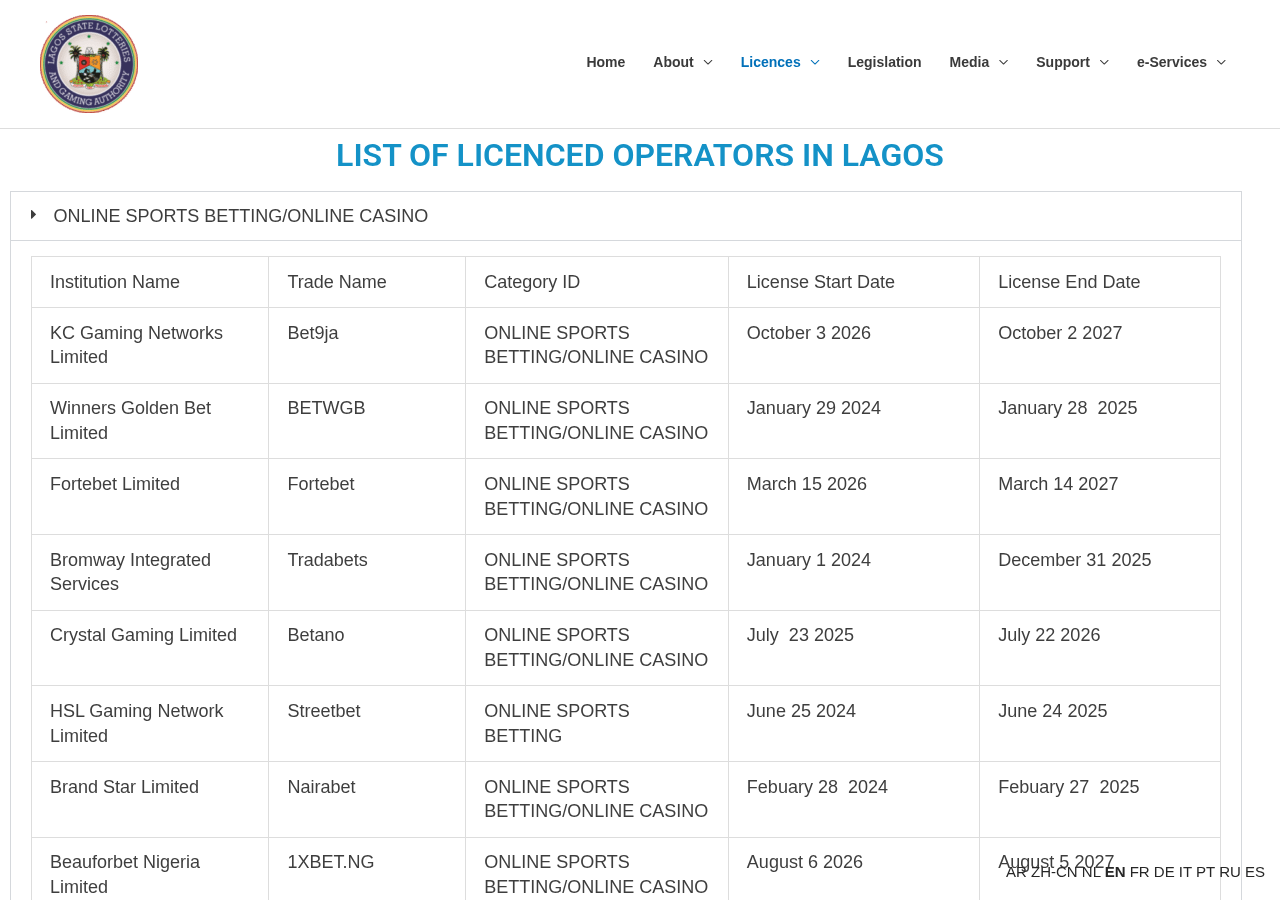This screenshot has height=900, width=1280.
Task: Select English (EN) language
Action: [x=1115, y=872]
